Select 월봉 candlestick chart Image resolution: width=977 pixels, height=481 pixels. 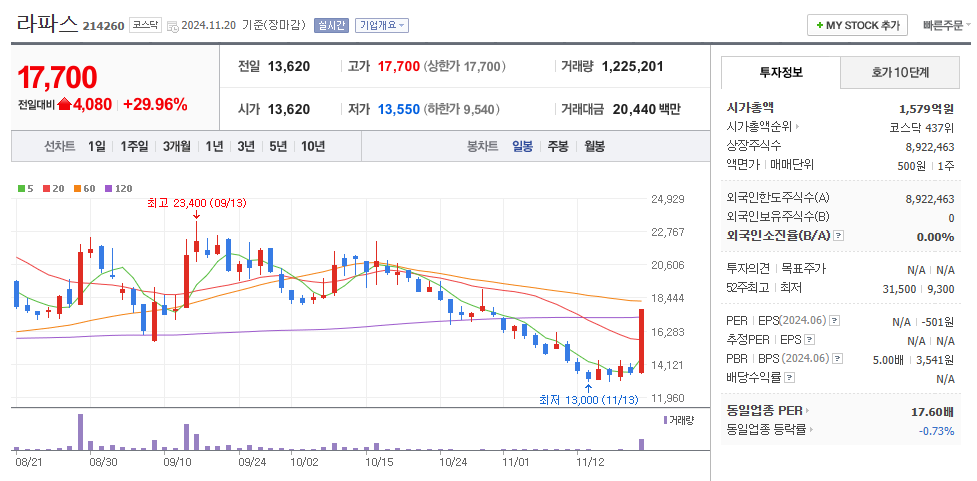pyautogui.click(x=594, y=146)
